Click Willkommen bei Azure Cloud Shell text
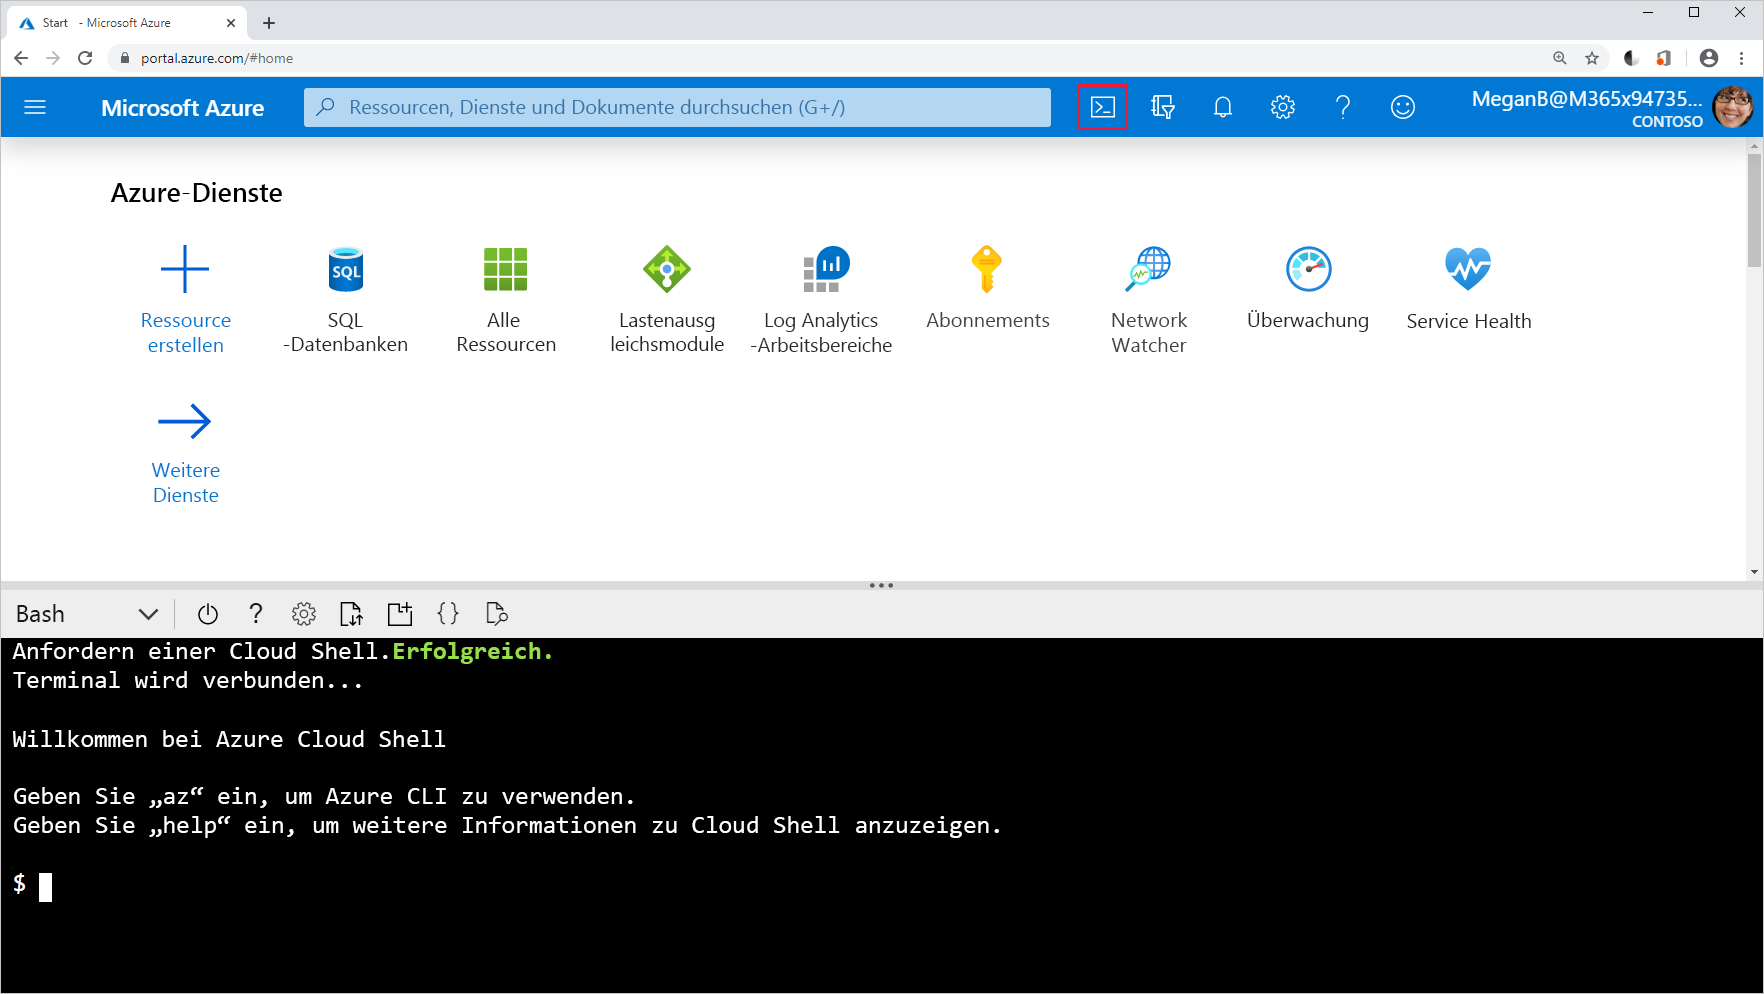Viewport: 1764px width, 994px height. tap(229, 740)
